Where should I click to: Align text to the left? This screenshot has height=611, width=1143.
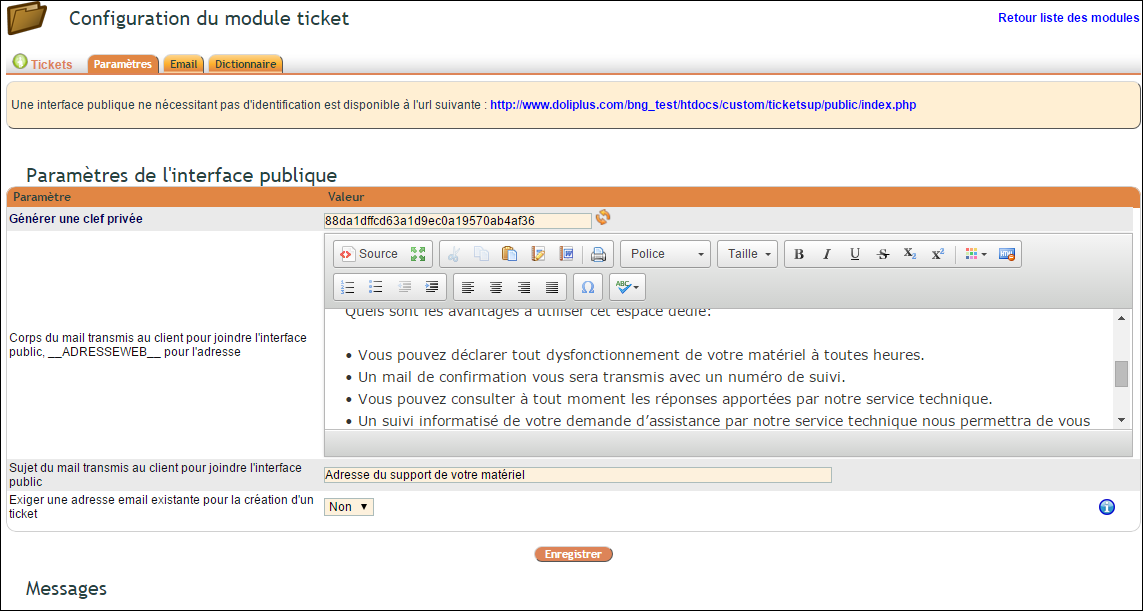468,287
